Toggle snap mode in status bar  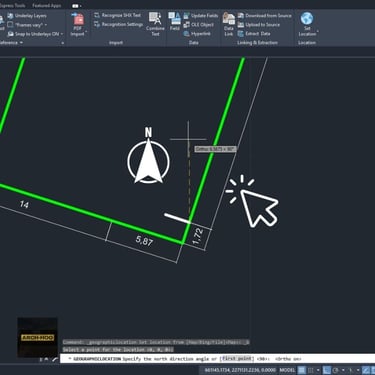click(x=311, y=370)
